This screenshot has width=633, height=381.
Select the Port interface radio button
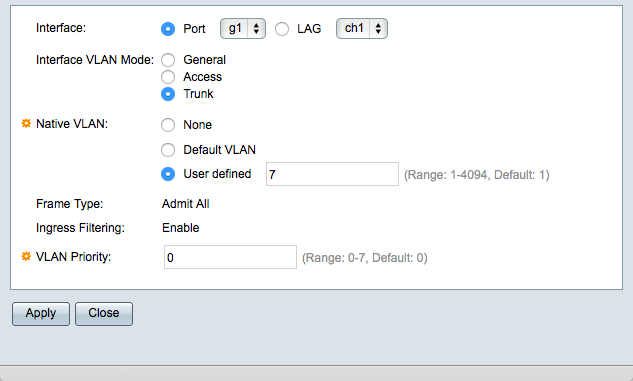[168, 29]
